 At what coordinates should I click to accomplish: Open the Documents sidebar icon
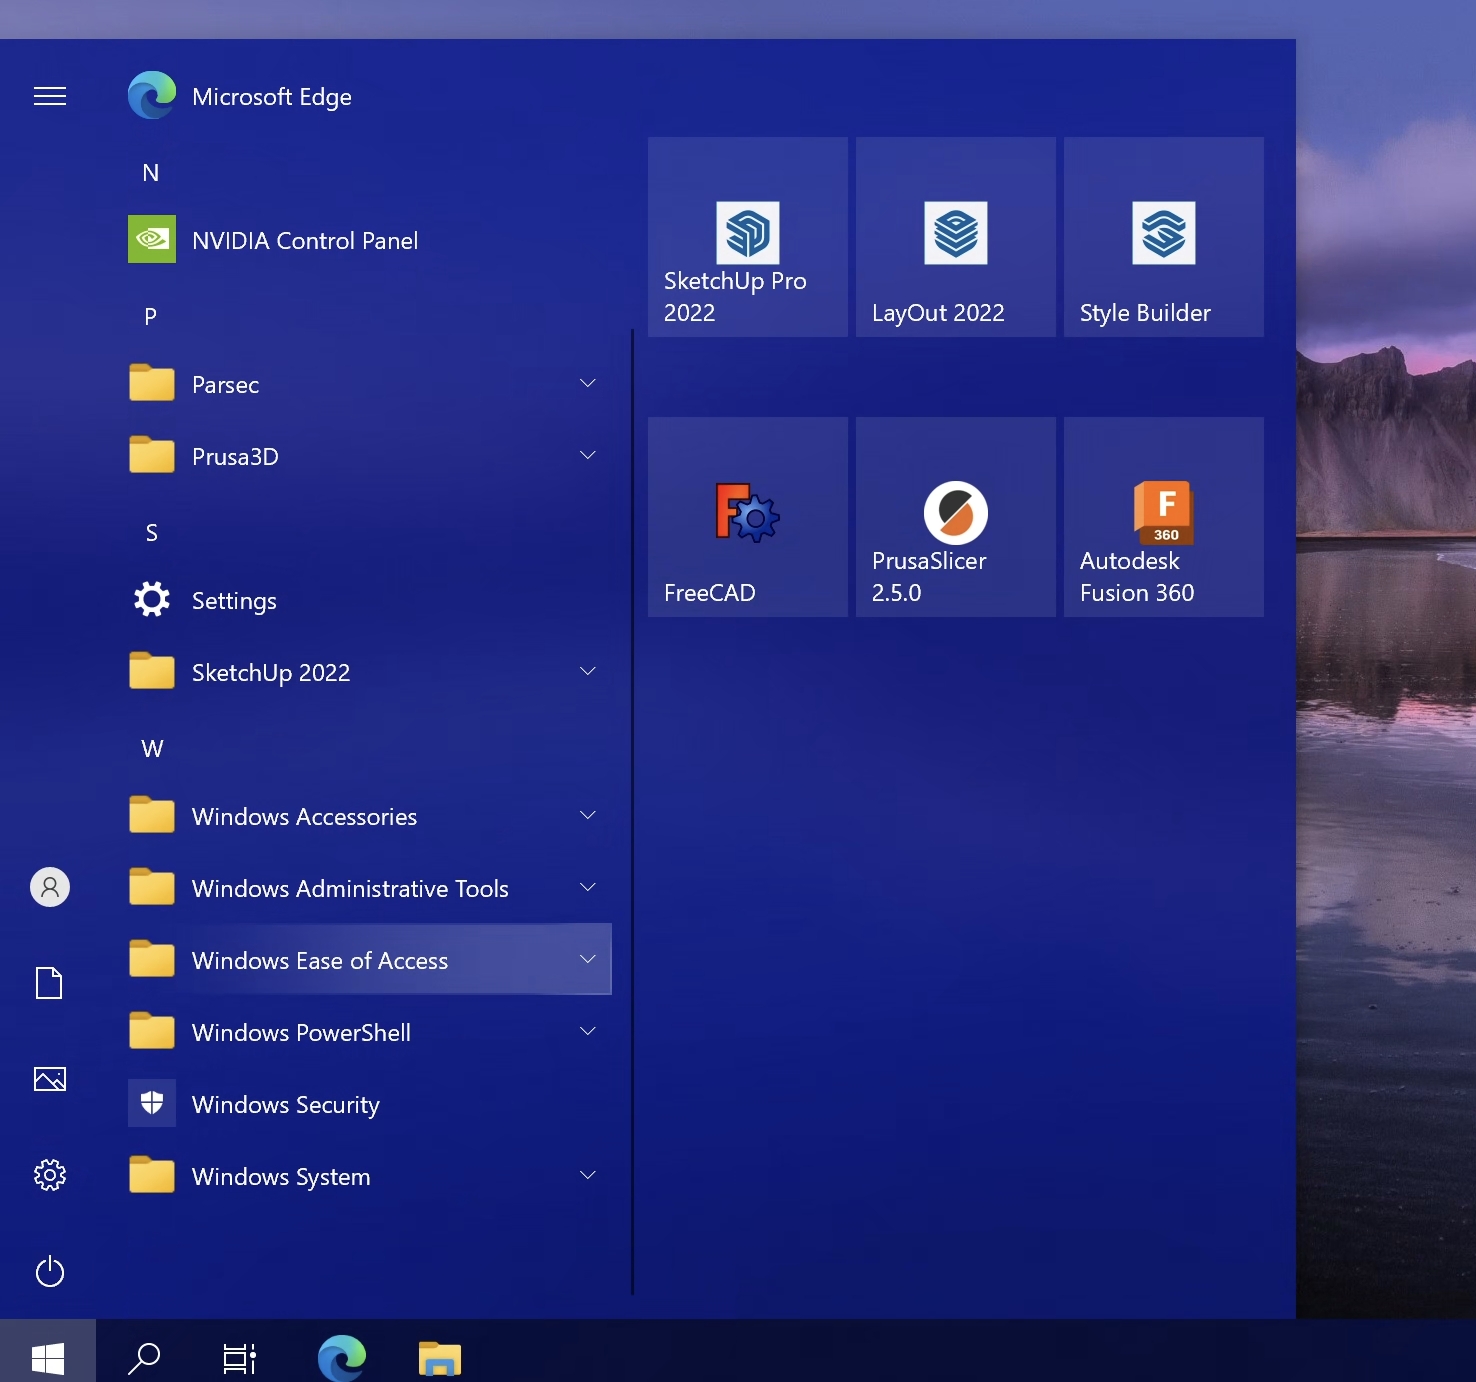click(x=50, y=983)
